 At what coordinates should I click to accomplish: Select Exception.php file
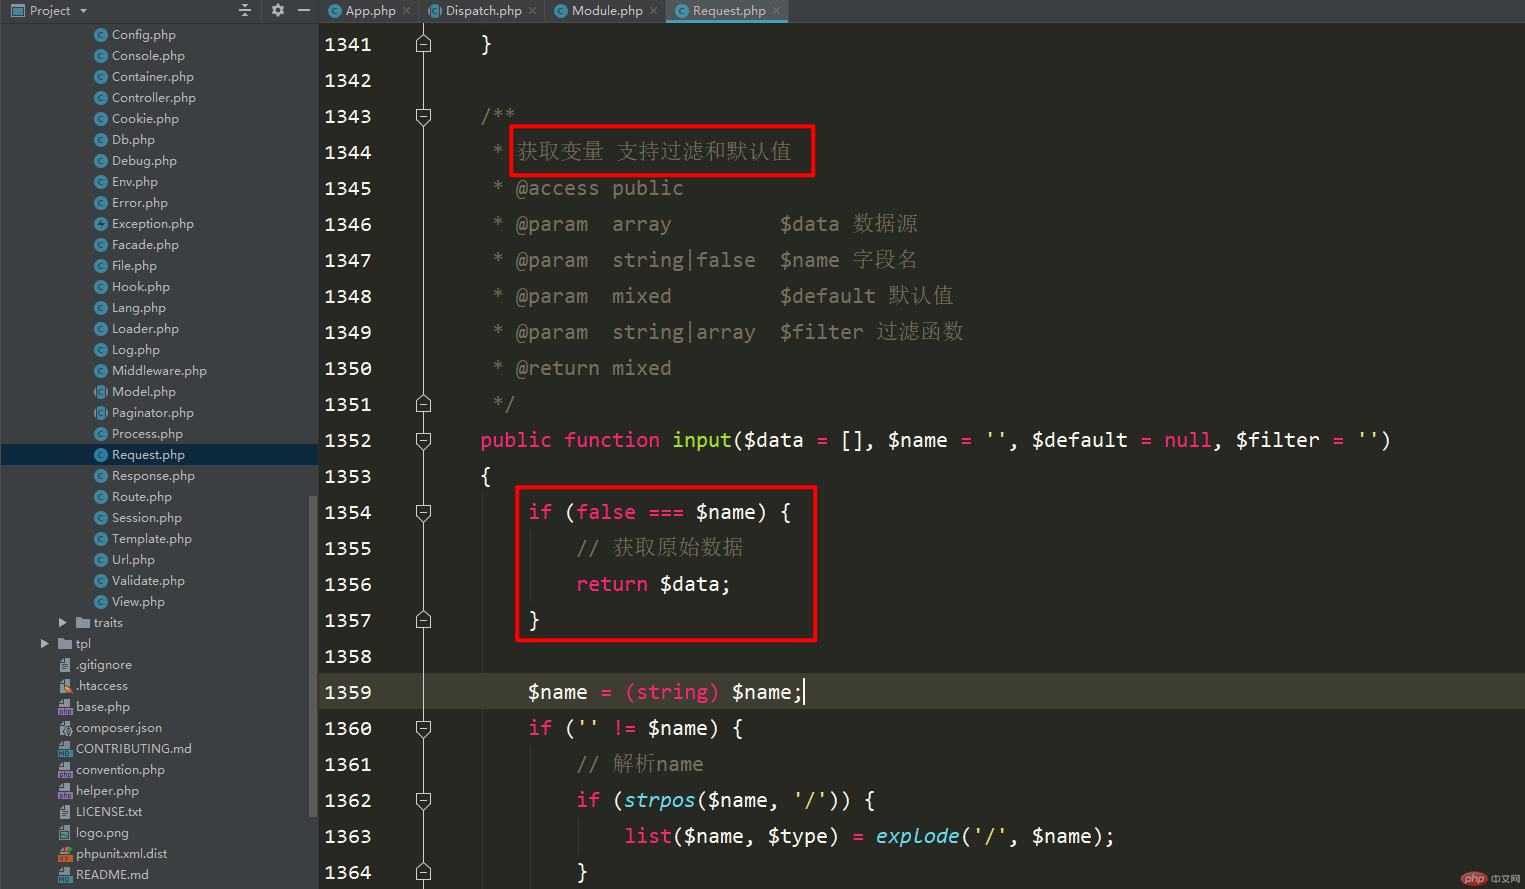click(x=152, y=224)
